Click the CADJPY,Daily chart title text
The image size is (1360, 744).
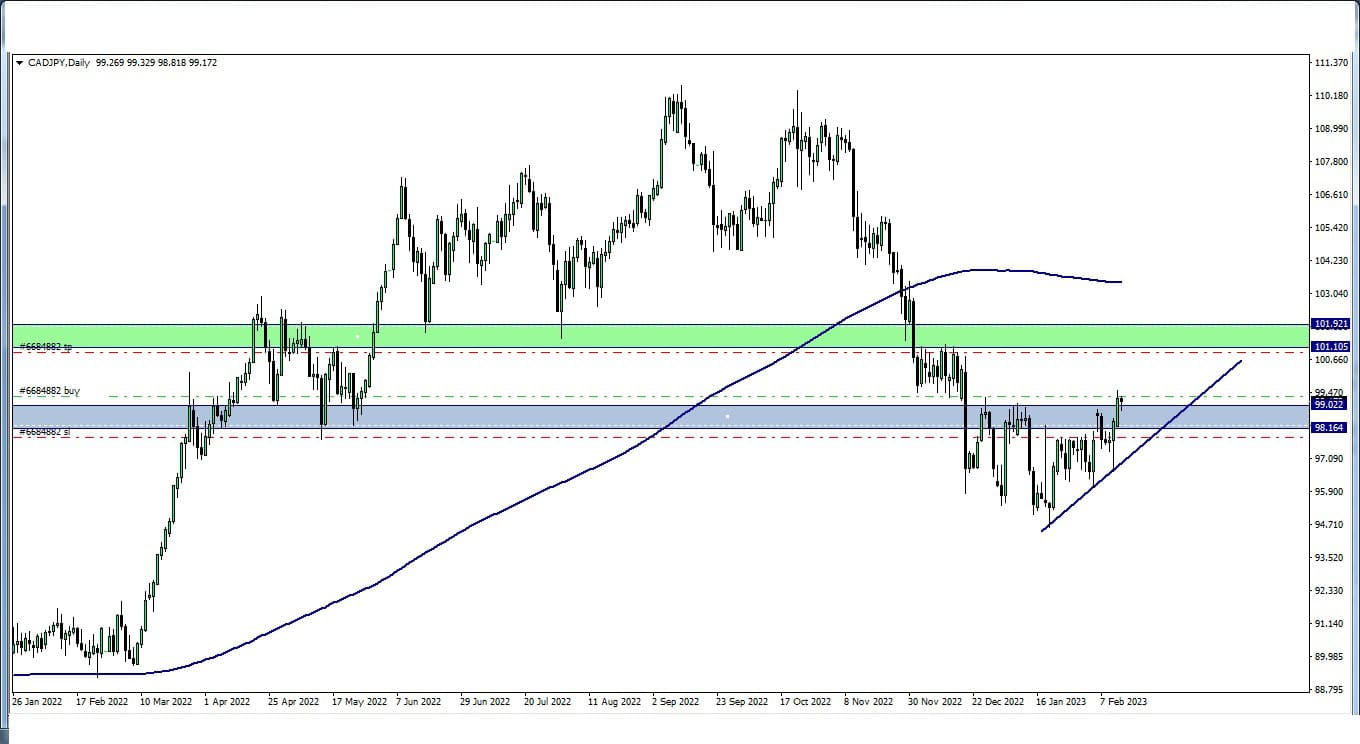point(59,63)
